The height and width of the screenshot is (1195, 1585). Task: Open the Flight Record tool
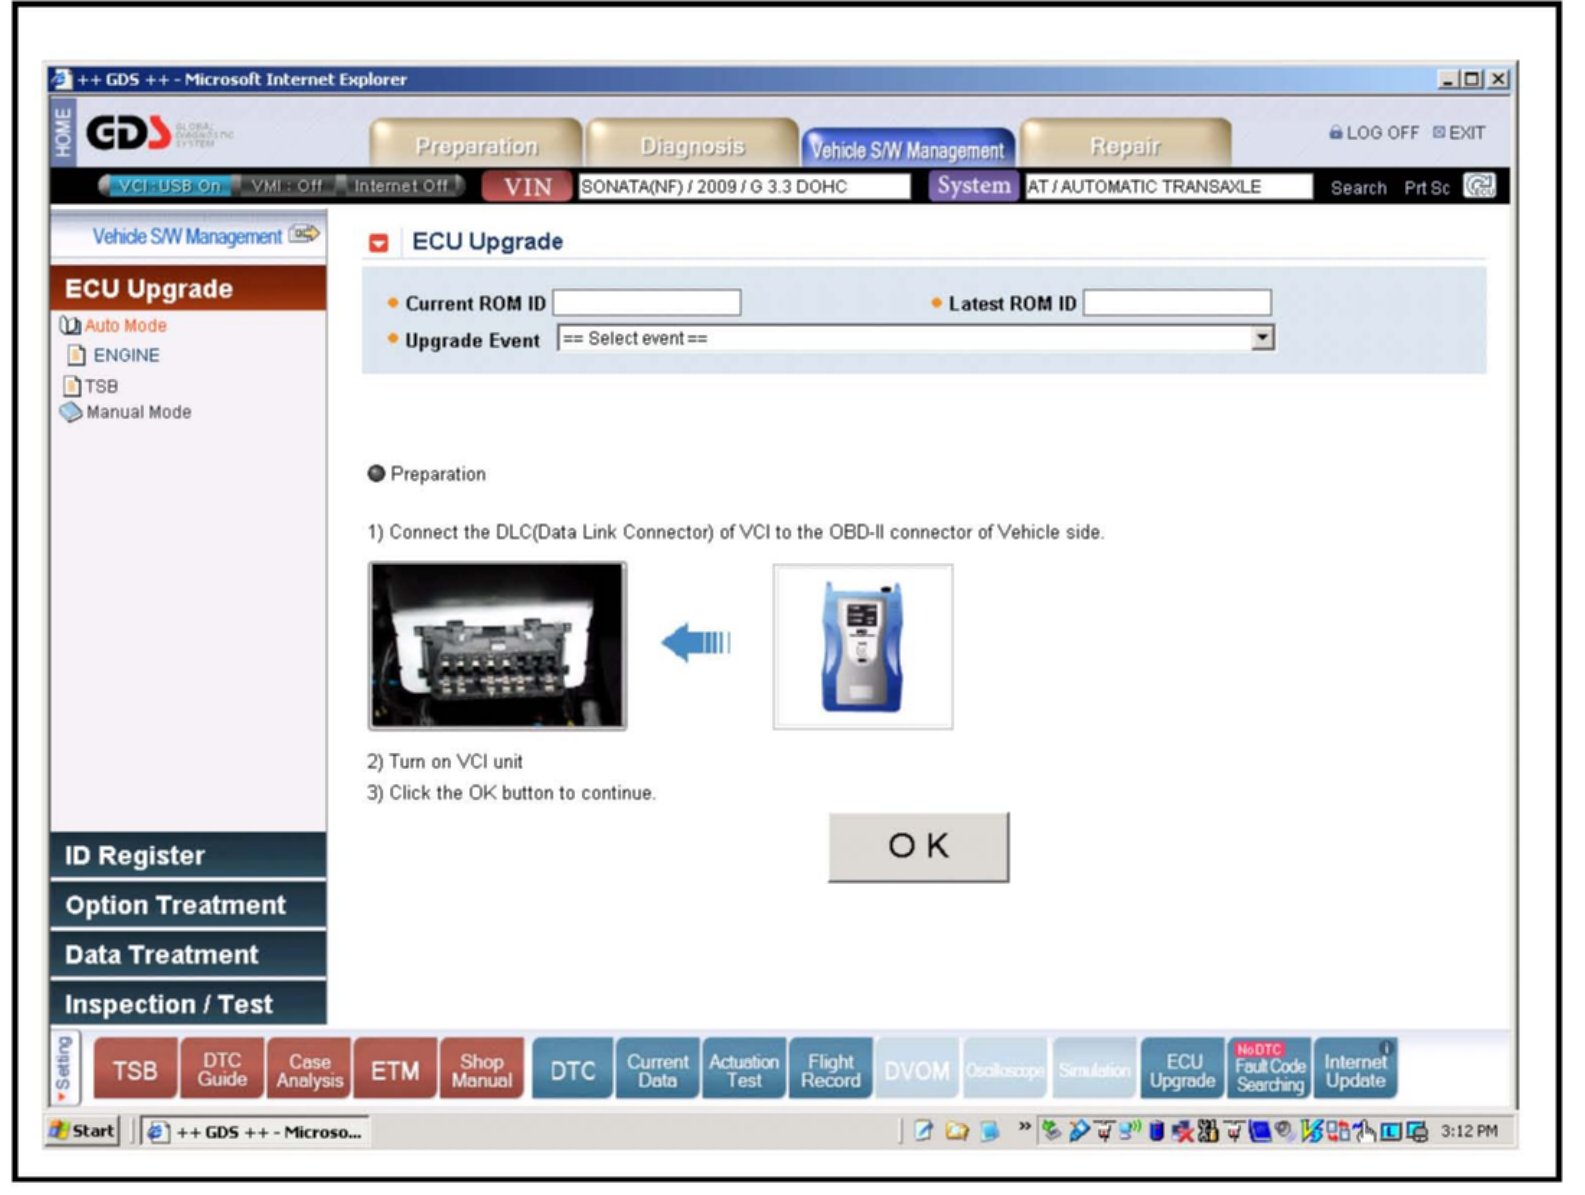coord(830,1070)
